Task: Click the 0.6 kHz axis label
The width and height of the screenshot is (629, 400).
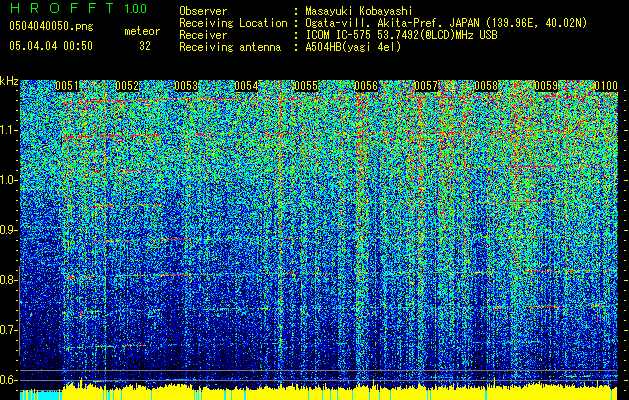Action: point(9,380)
